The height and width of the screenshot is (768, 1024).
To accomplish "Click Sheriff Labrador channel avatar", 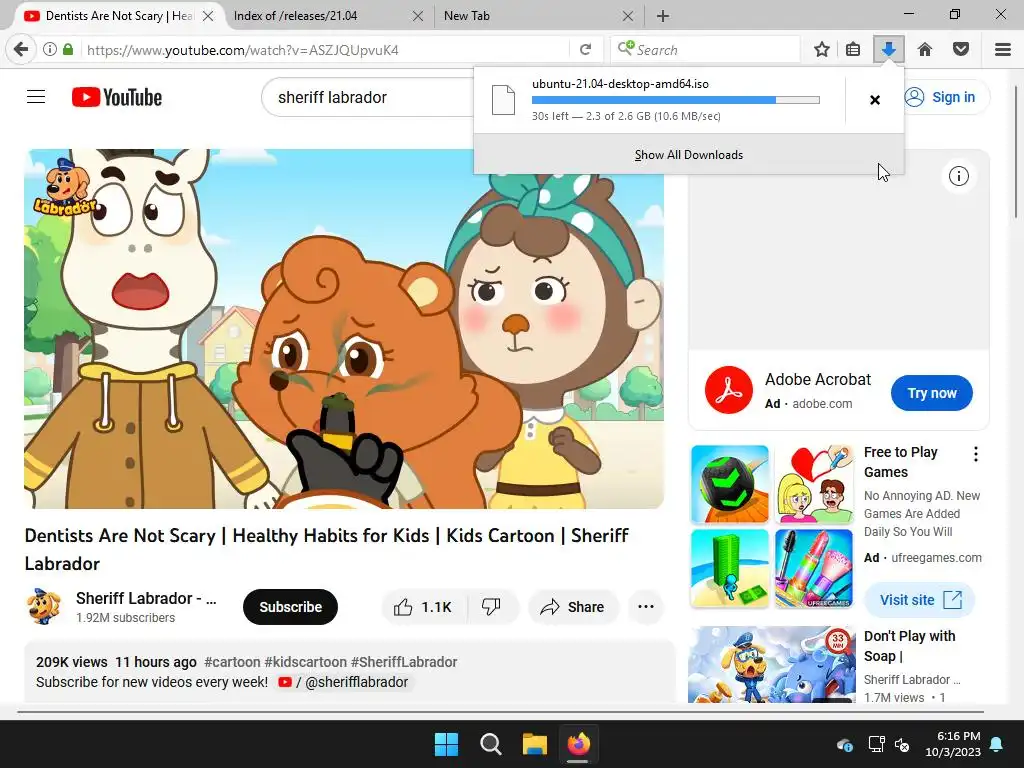I will 44,607.
